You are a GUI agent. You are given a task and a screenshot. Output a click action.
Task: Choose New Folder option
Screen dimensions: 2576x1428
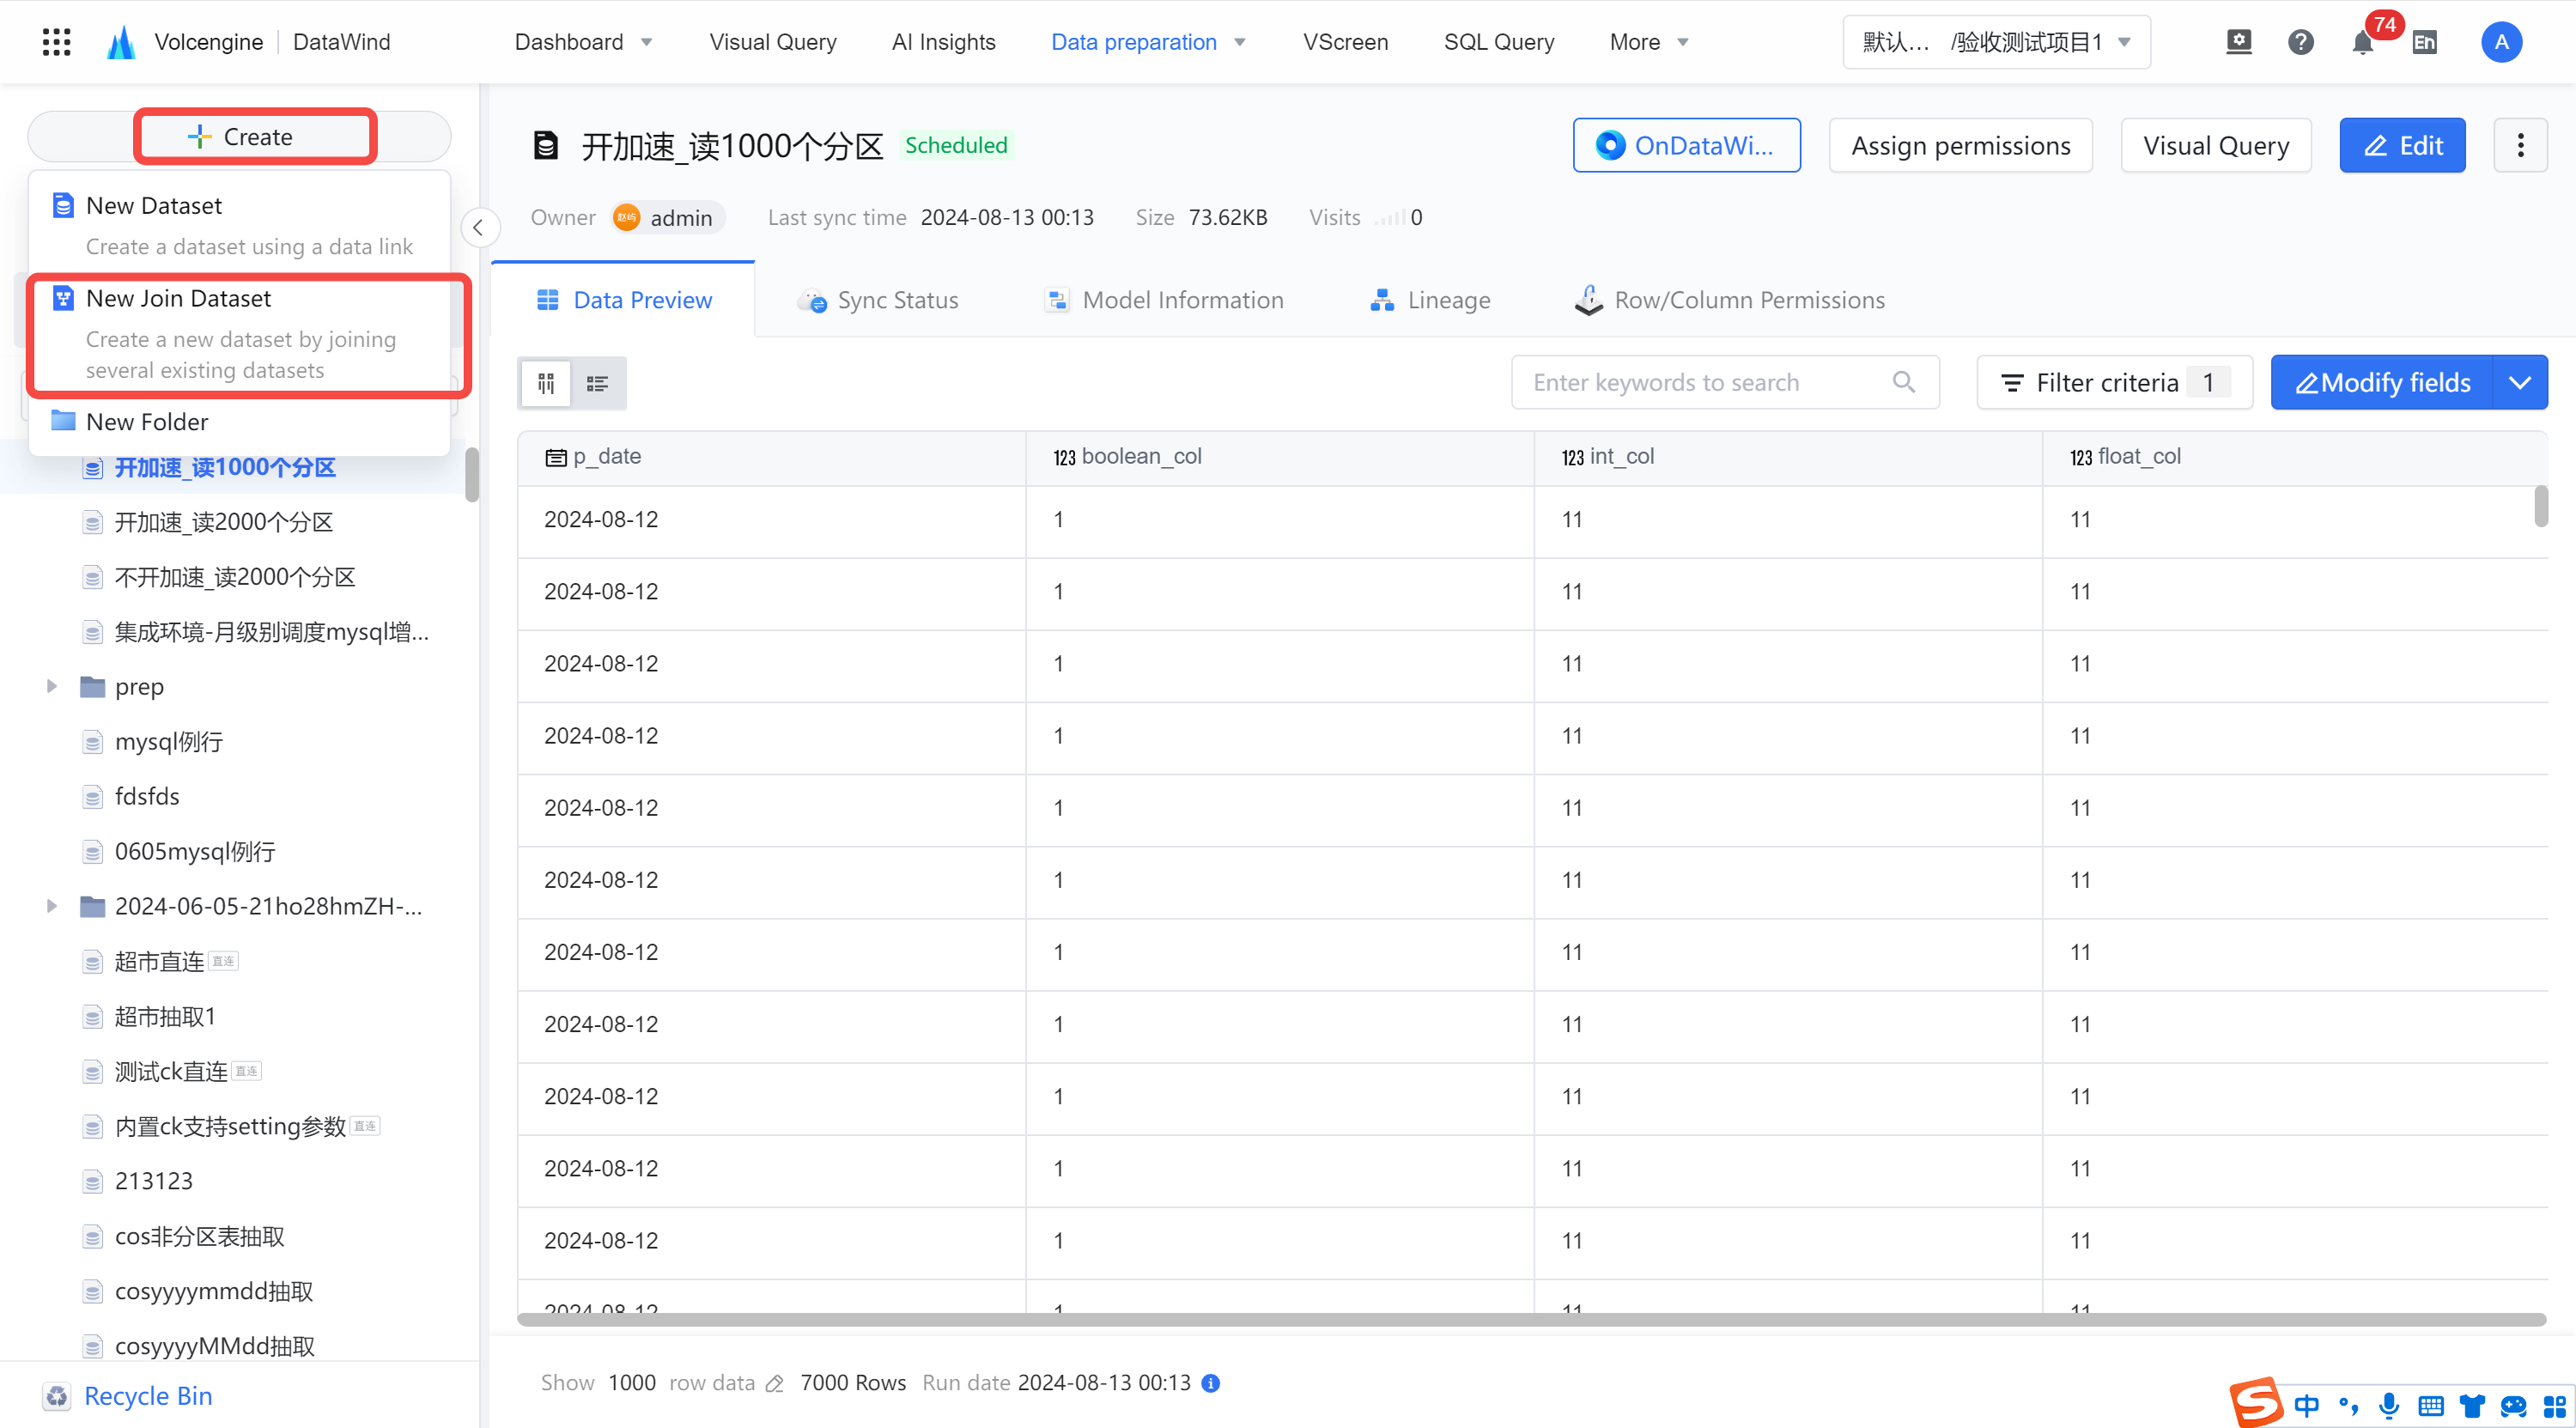coord(240,421)
